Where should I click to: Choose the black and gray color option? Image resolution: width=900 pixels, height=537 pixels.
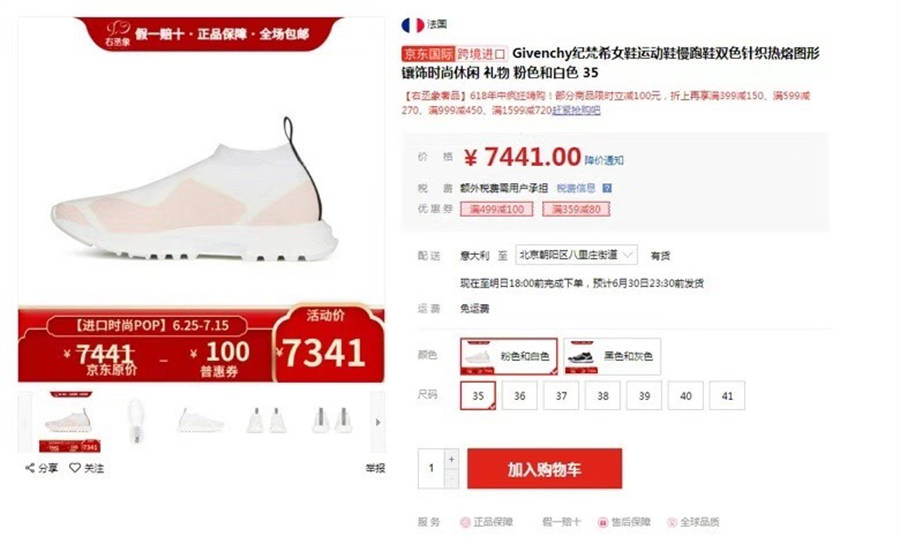point(612,356)
